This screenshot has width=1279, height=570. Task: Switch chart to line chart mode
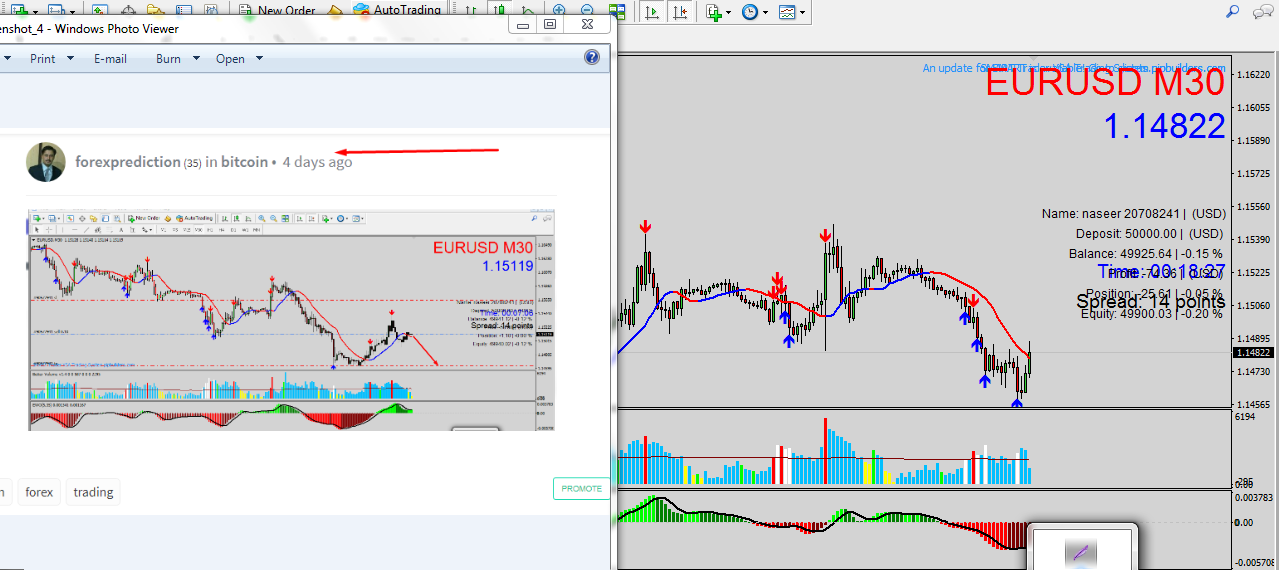pos(526,9)
